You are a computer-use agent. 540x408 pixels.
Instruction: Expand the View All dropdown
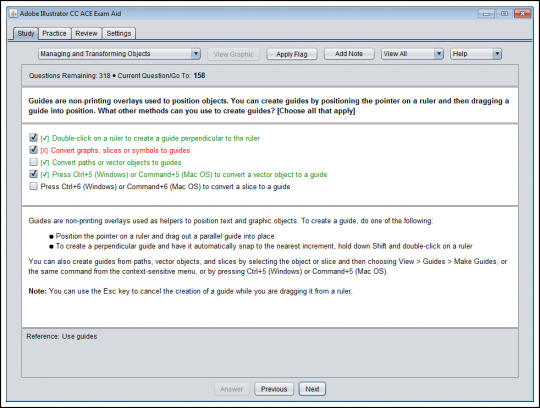tap(412, 54)
